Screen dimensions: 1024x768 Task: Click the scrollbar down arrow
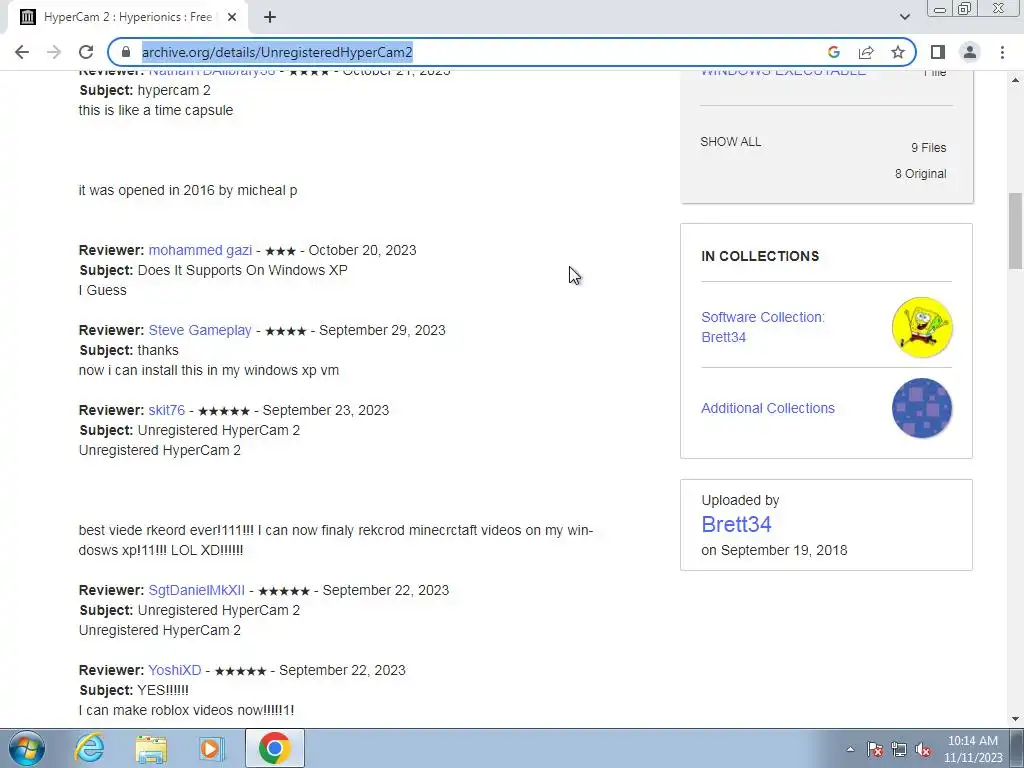click(1015, 720)
